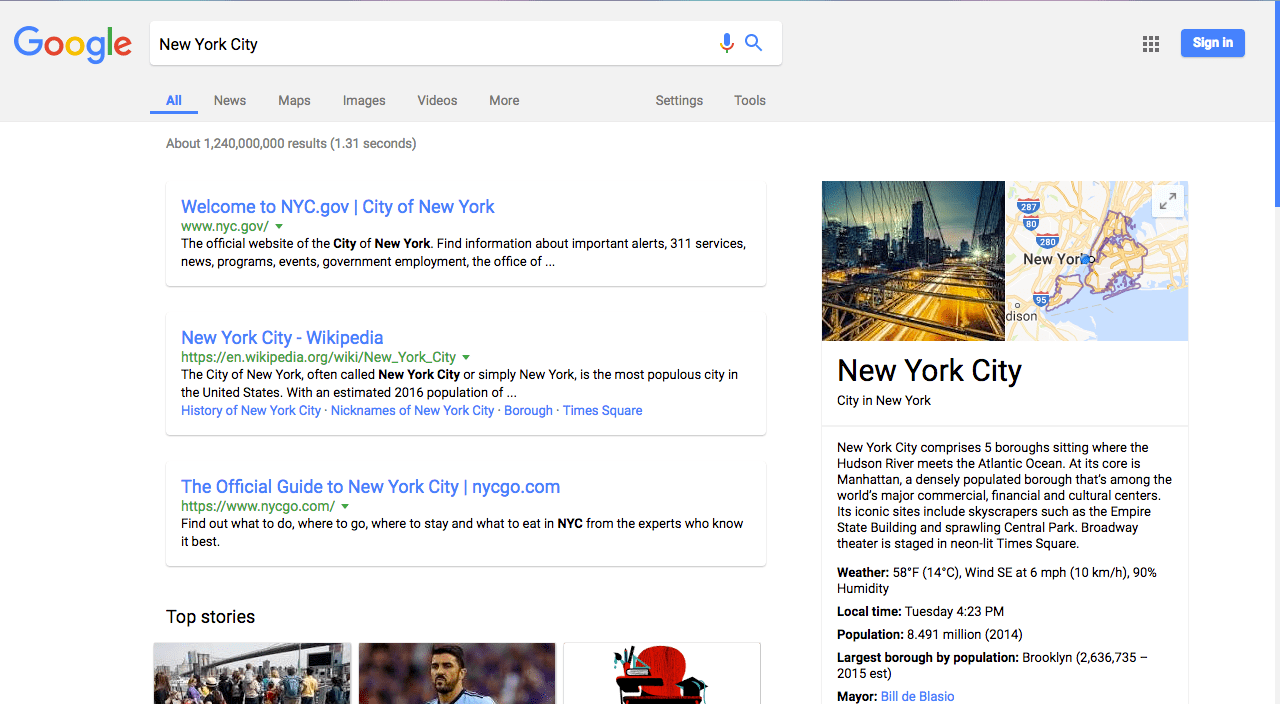Open the Settings menu
Image resolution: width=1280 pixels, height=704 pixels.
[x=679, y=101]
